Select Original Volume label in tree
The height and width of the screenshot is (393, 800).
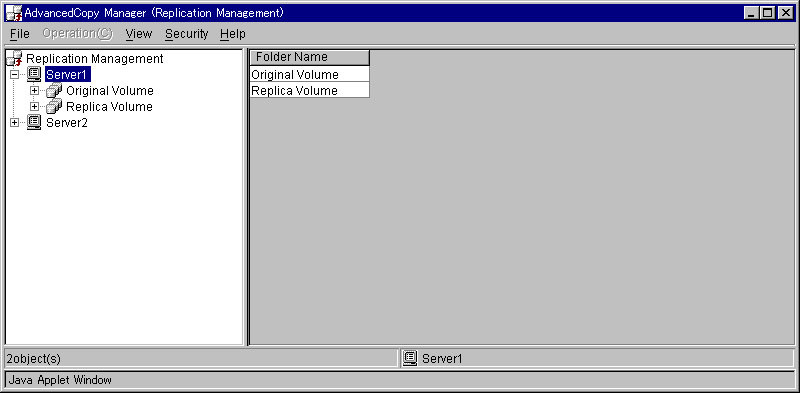tap(110, 91)
